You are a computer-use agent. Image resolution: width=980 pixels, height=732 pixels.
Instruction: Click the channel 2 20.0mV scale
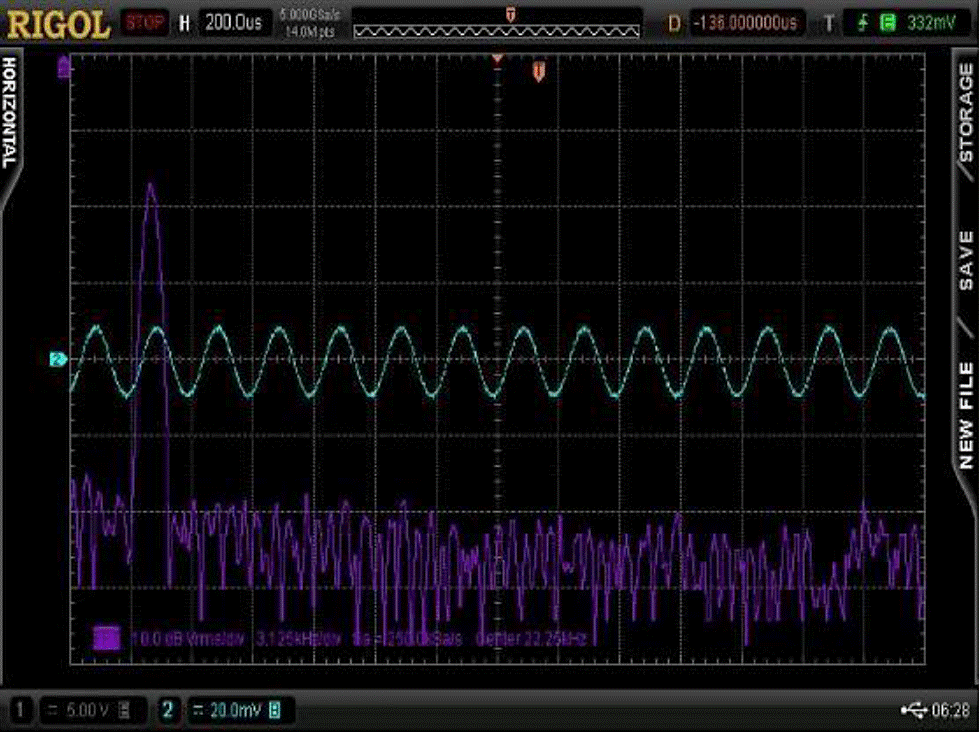coord(237,710)
